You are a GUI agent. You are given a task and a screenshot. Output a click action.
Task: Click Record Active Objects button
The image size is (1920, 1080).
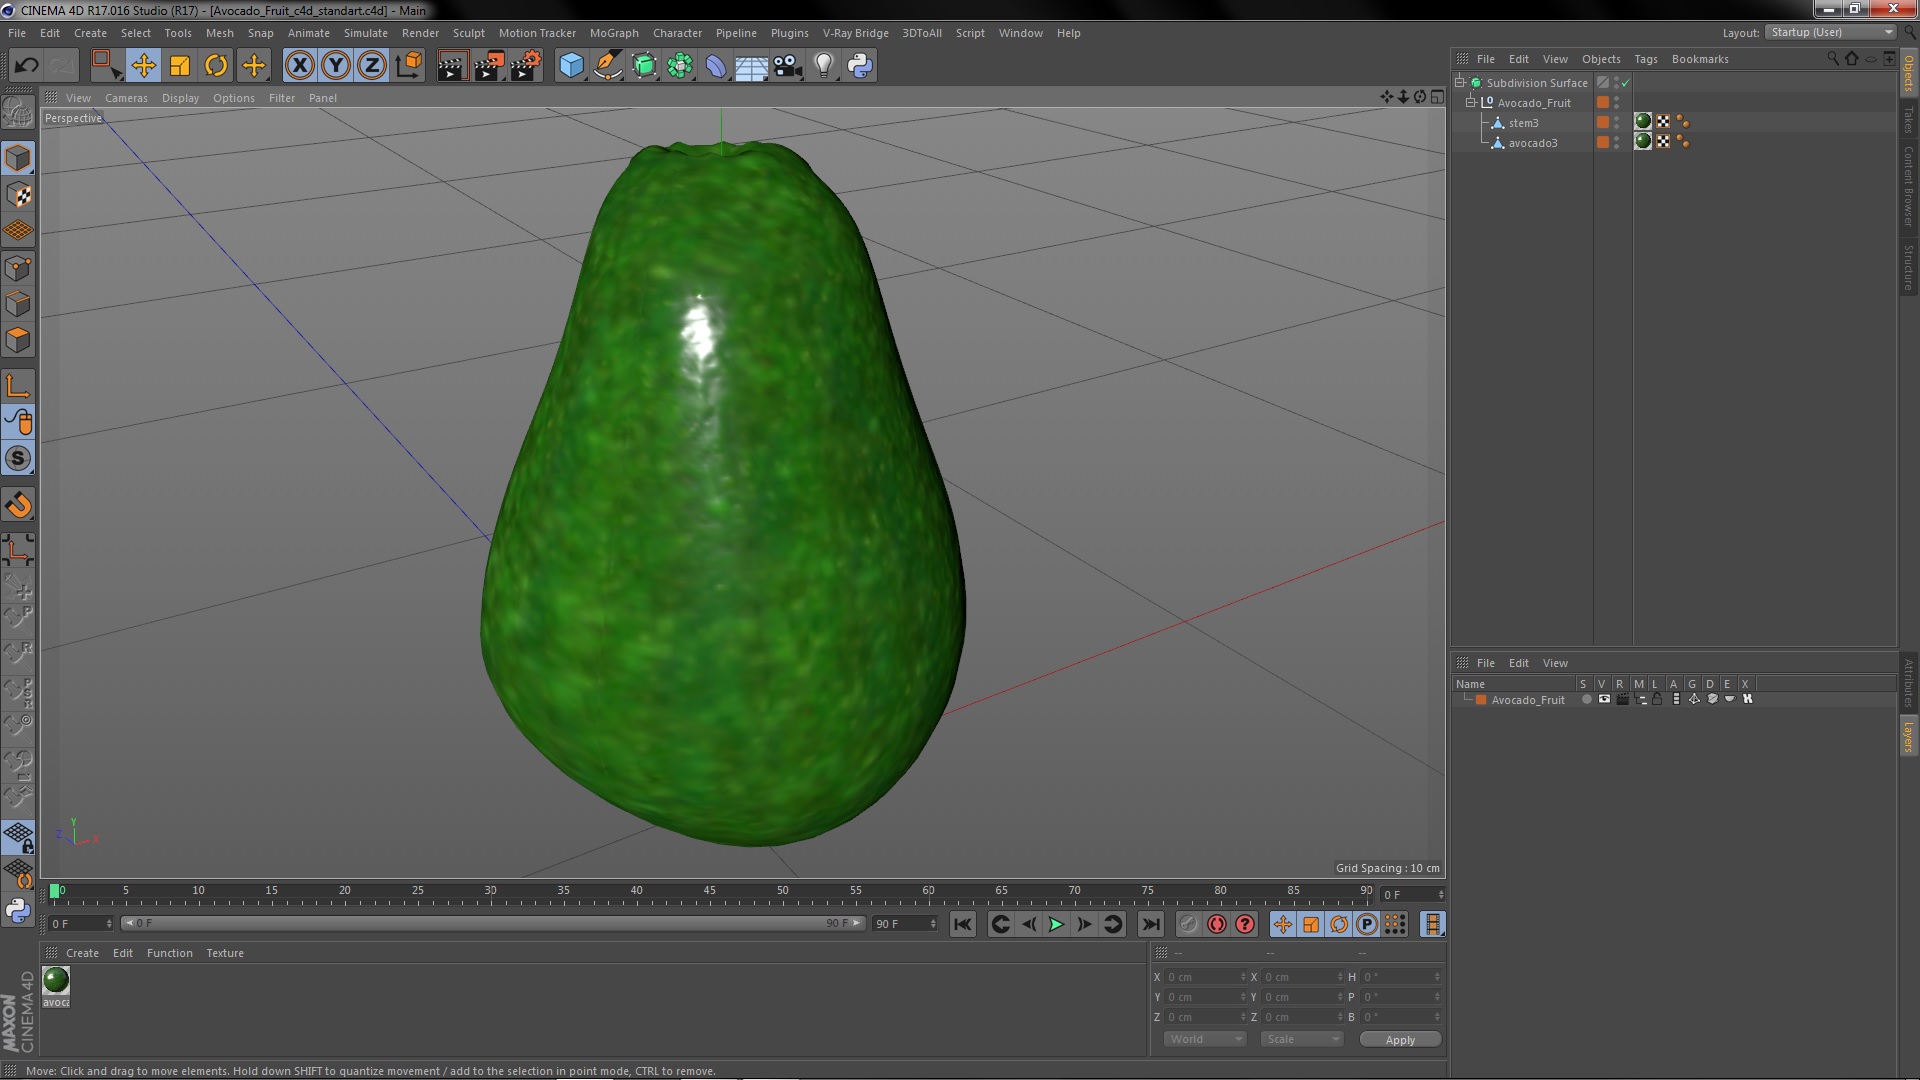[x=1188, y=925]
